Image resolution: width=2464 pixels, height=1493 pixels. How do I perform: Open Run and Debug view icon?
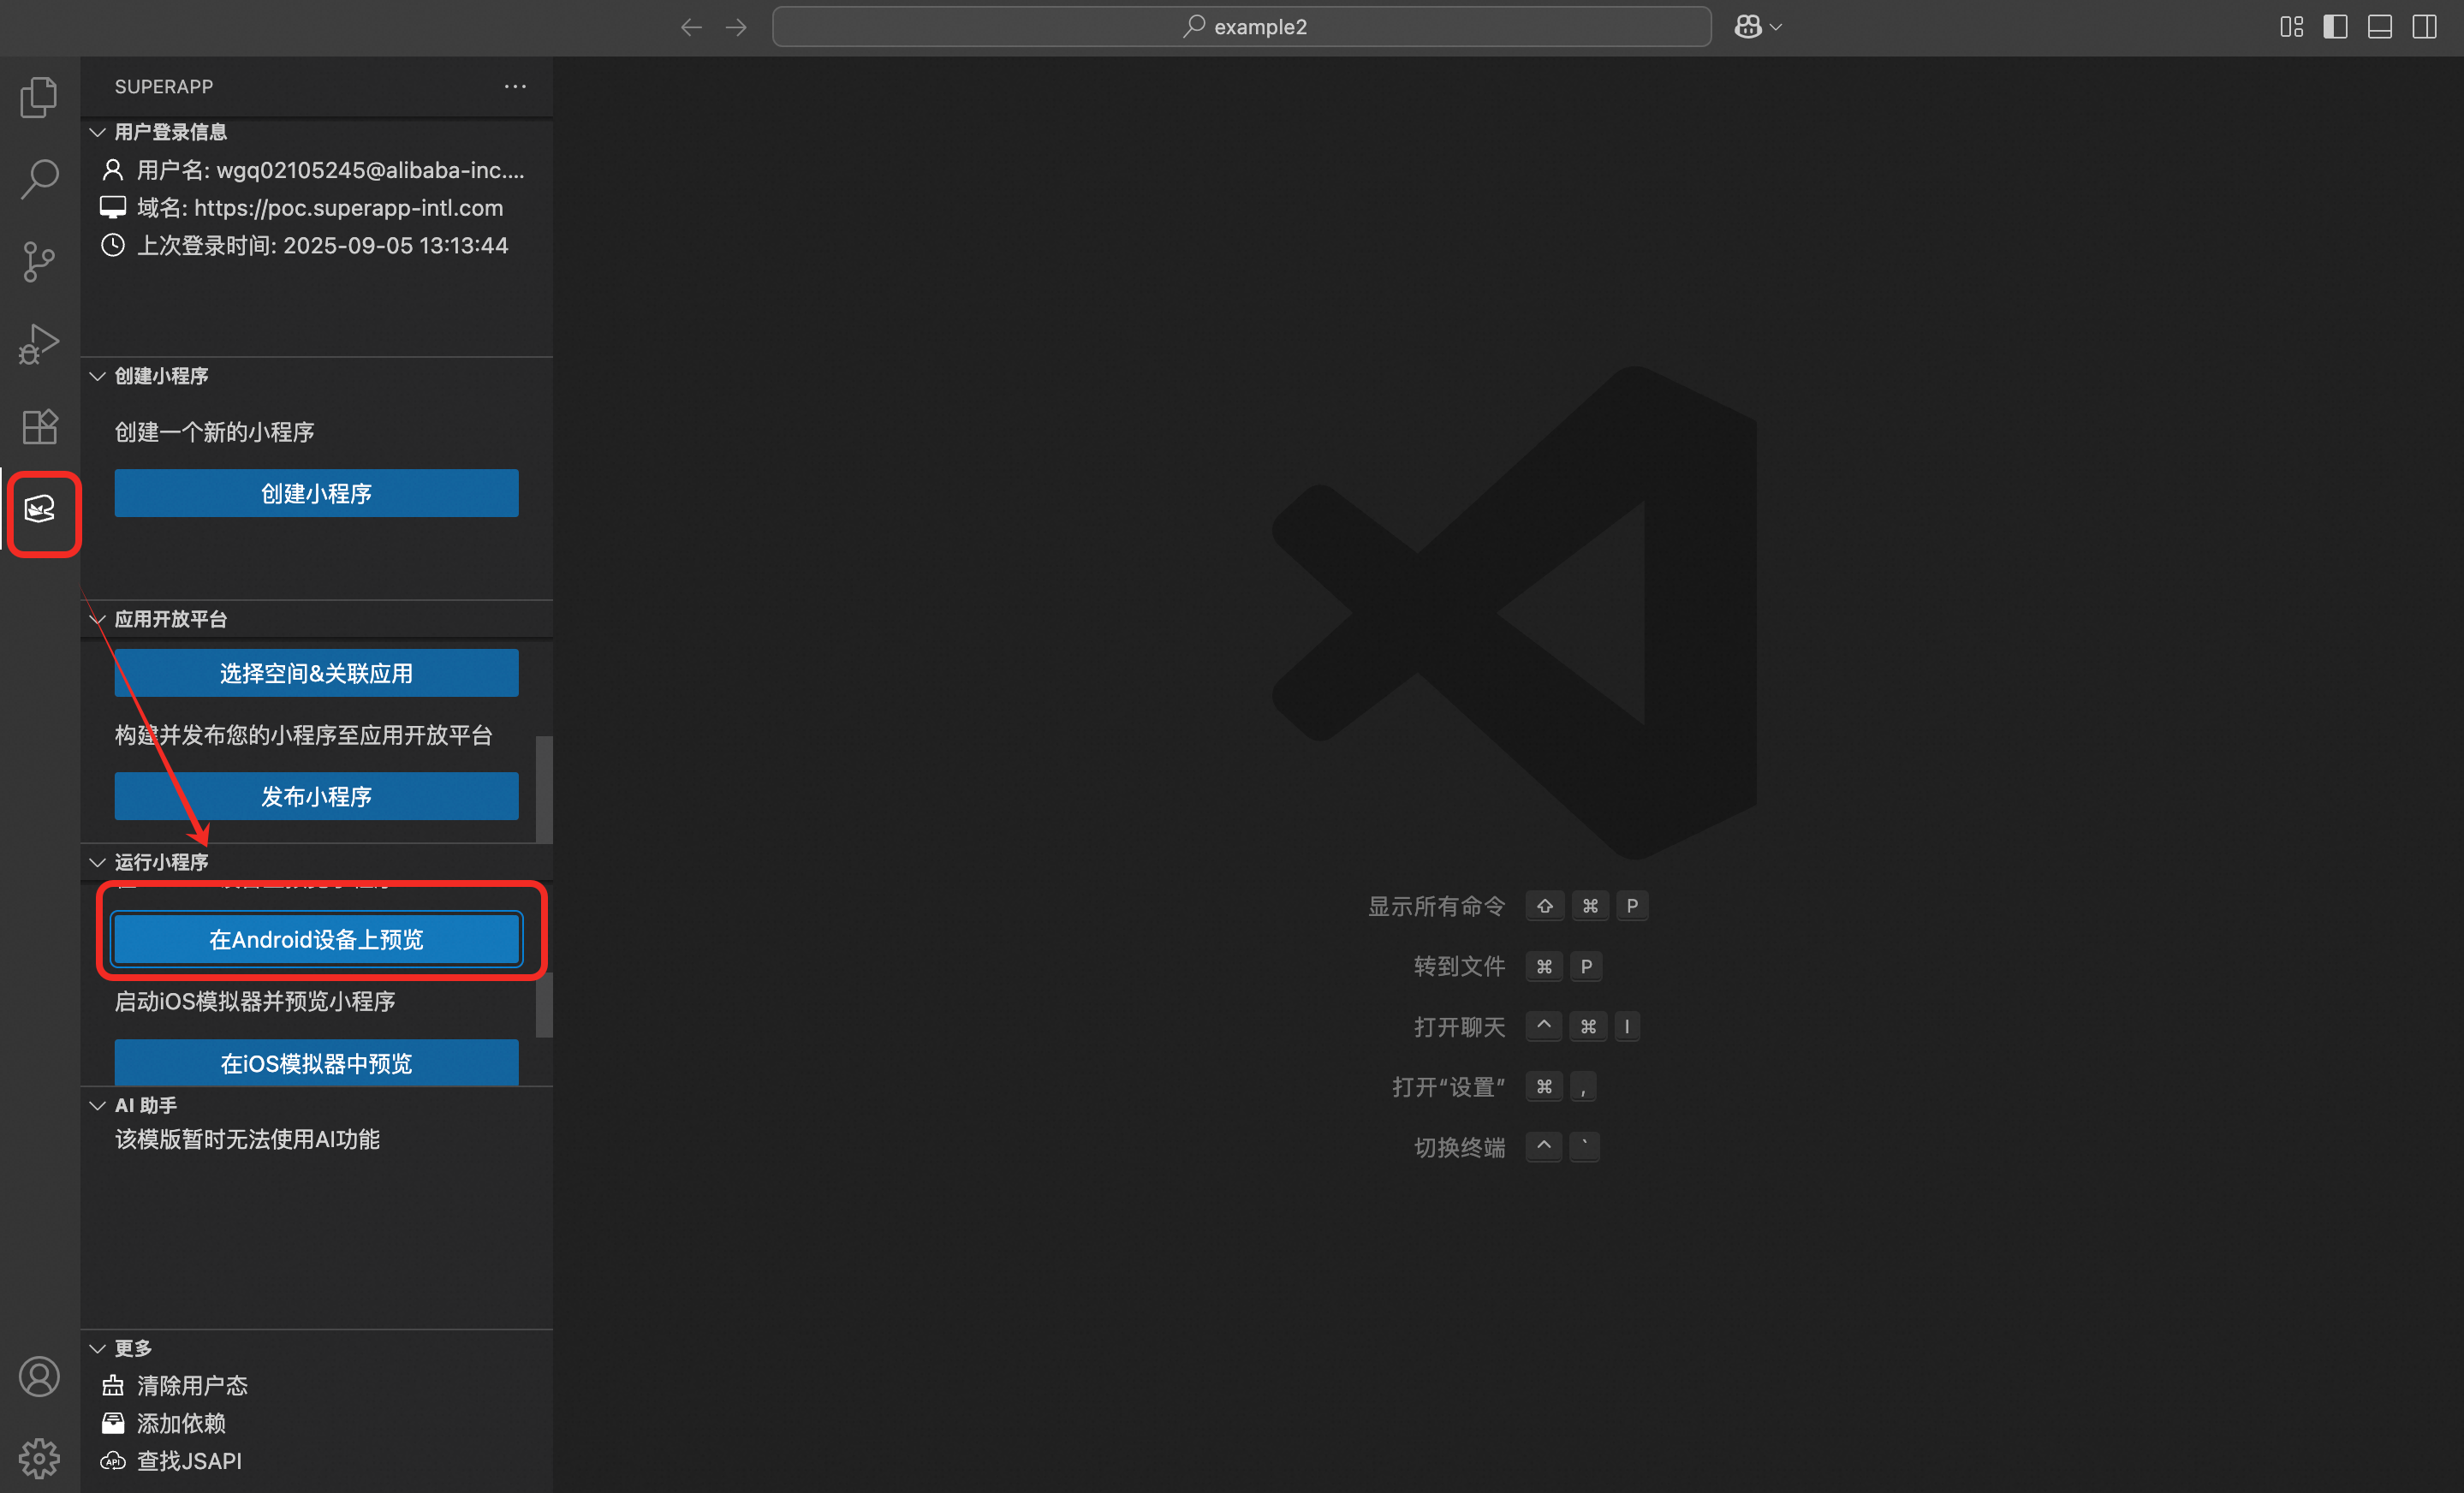coord(39,344)
